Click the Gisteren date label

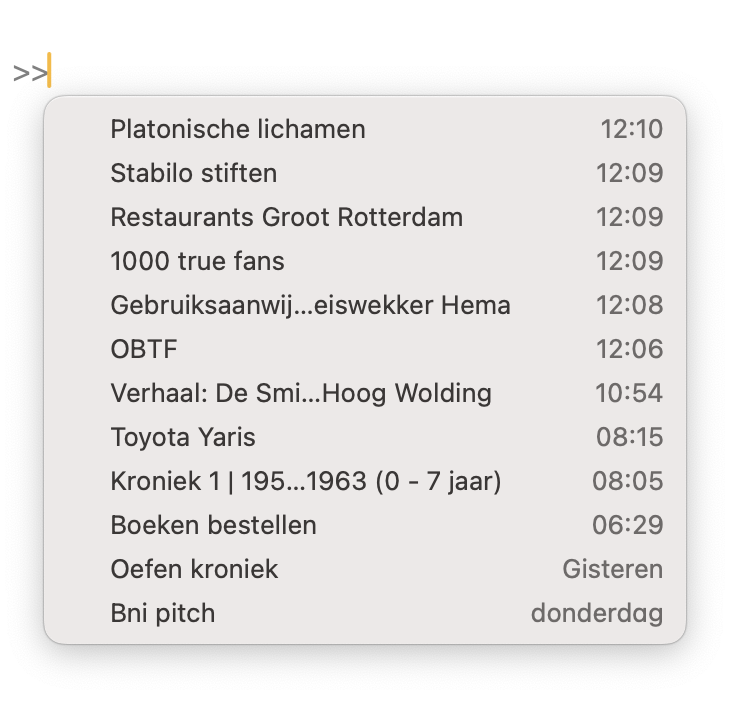[x=612, y=569]
